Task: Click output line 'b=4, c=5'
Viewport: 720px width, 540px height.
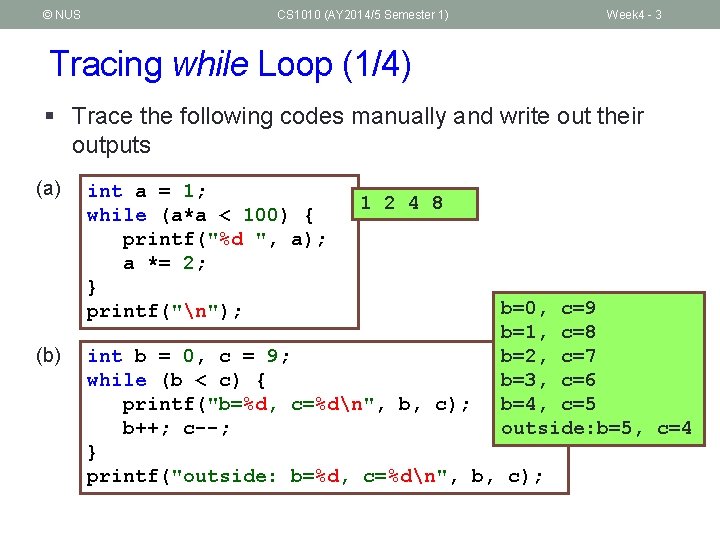Action: point(548,404)
